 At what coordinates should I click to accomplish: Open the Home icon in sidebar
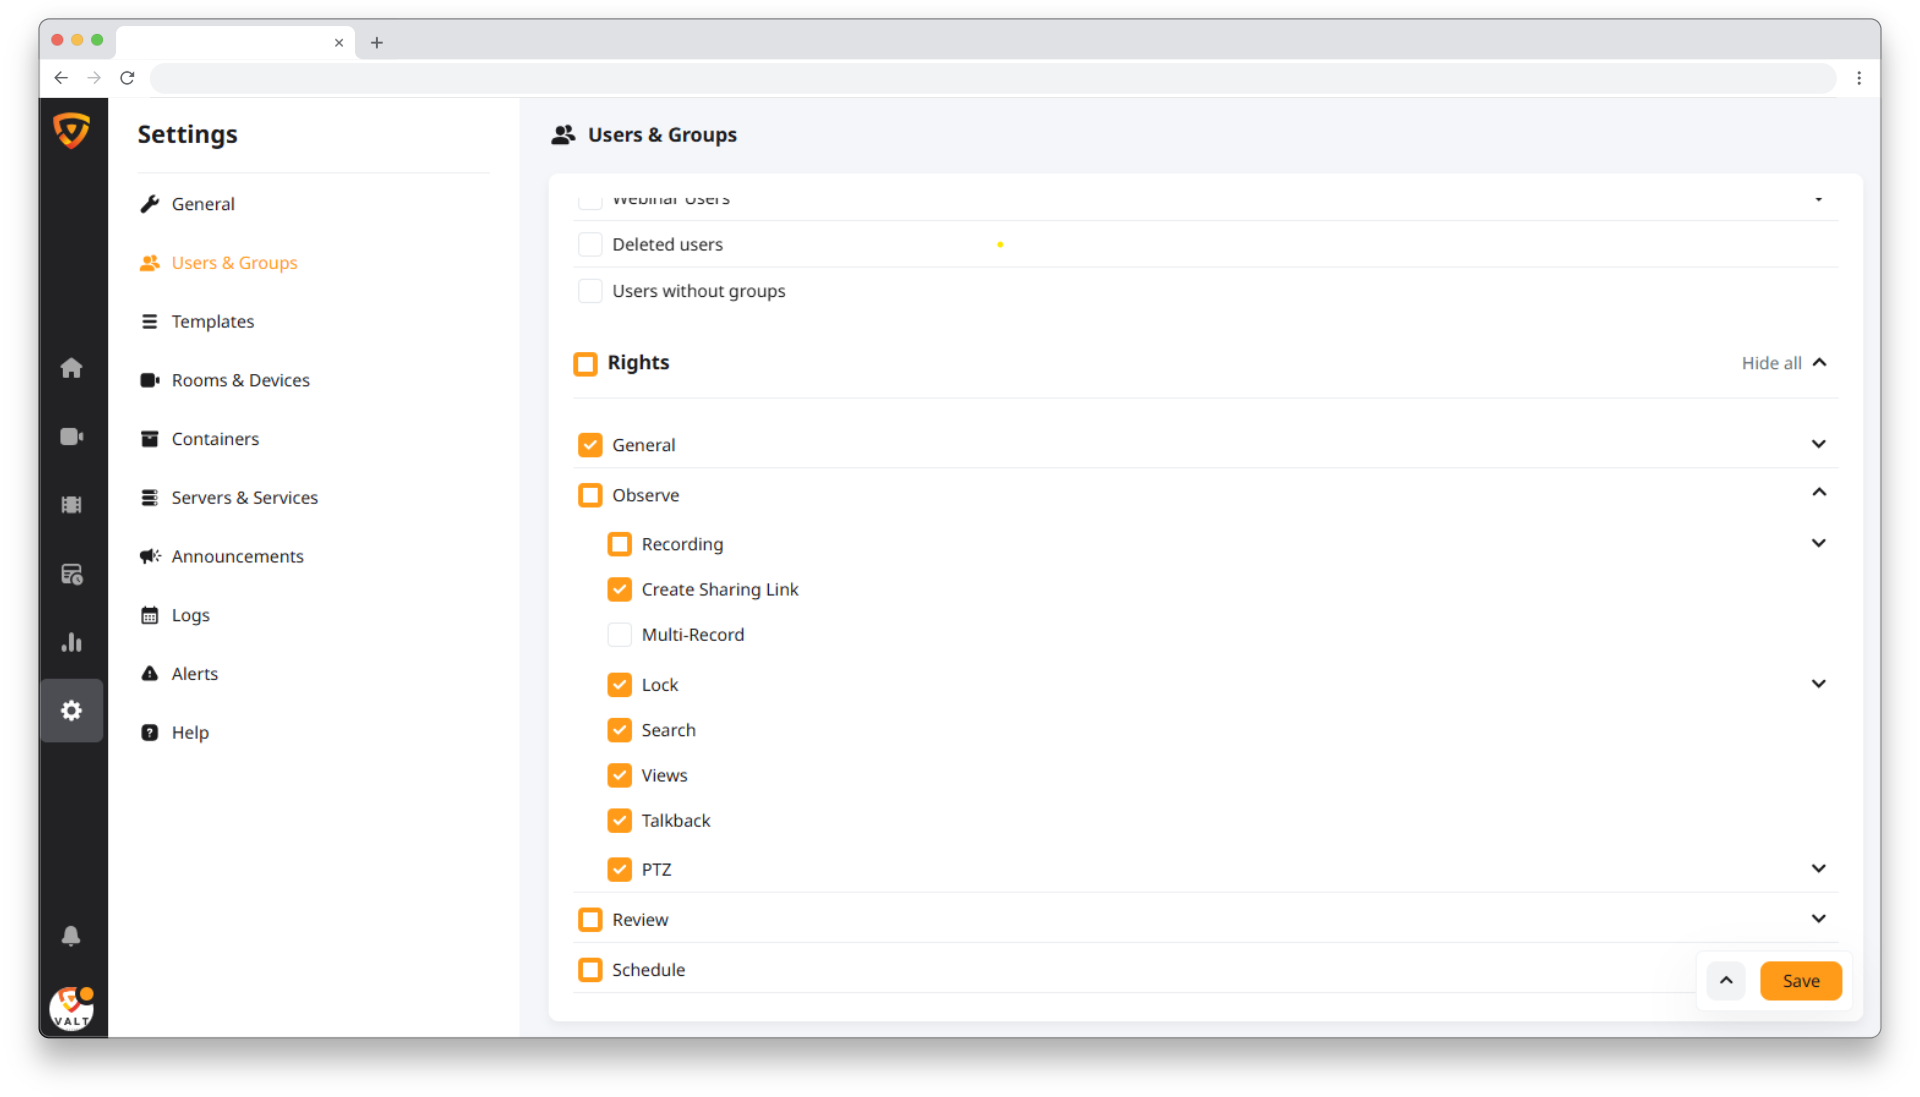[x=71, y=368]
